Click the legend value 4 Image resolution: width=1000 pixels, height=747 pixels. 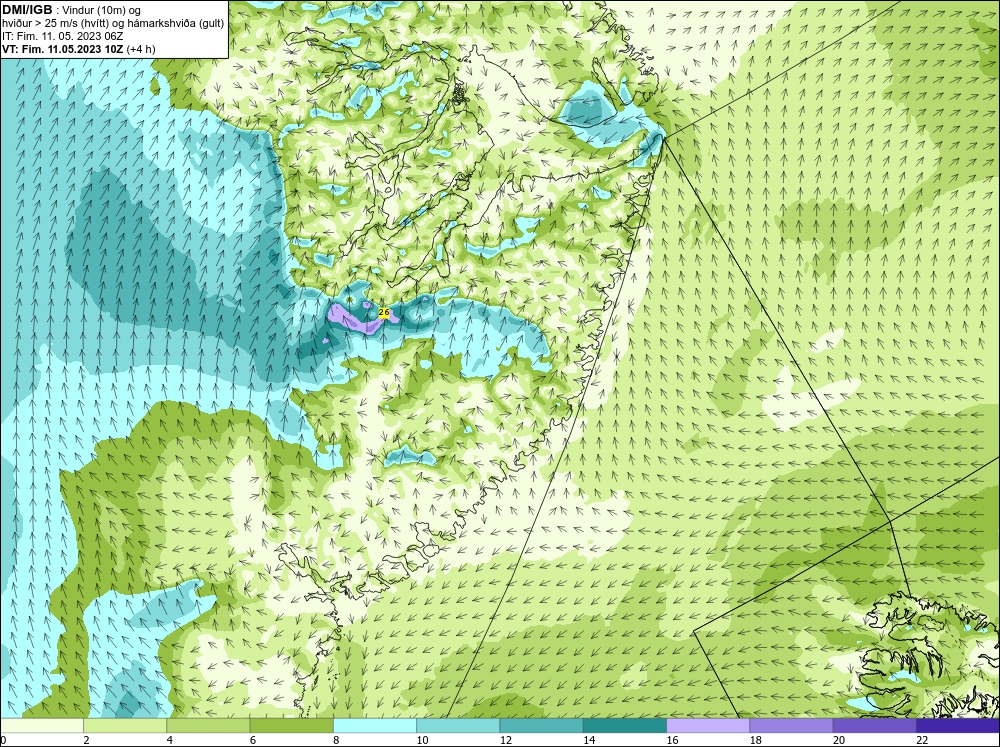[170, 740]
